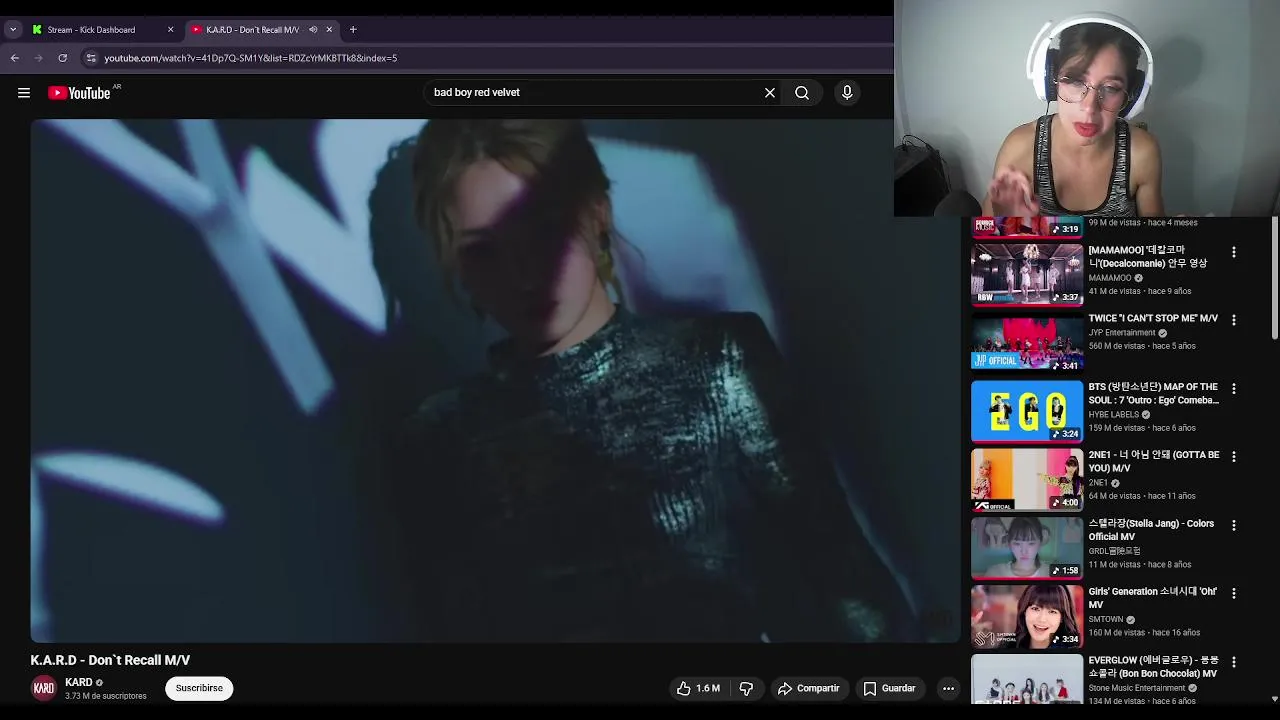The height and width of the screenshot is (720, 1280).
Task: Click the browser back arrow
Action: (15, 58)
